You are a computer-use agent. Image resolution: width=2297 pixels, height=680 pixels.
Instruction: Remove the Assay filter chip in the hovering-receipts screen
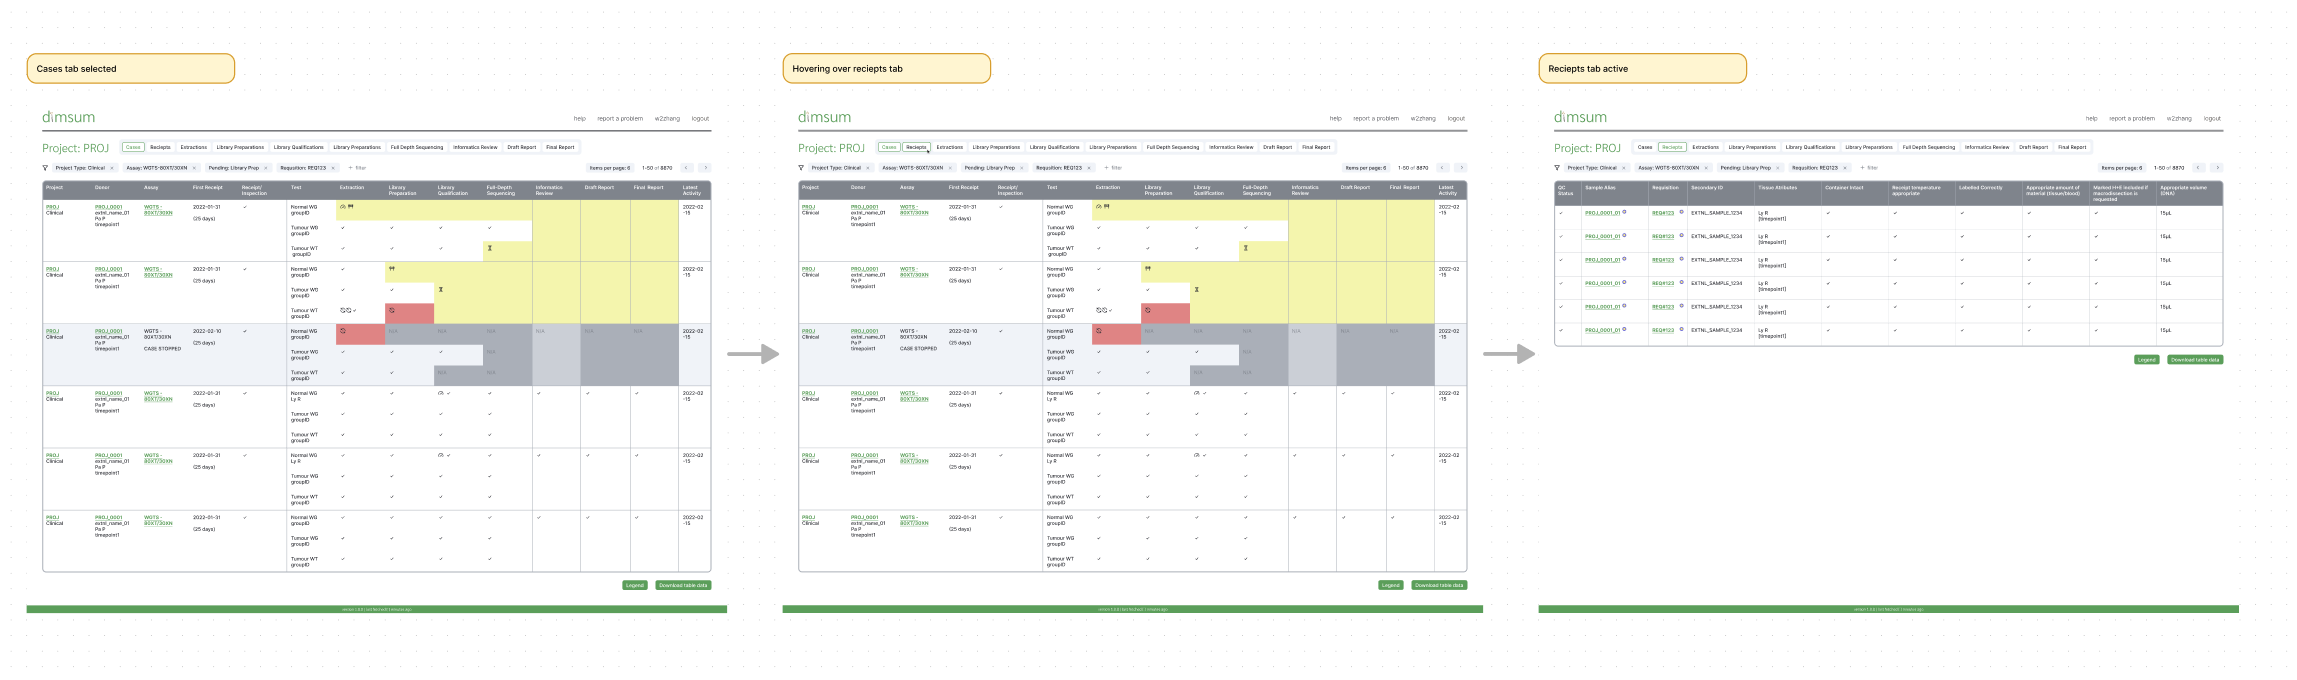950,168
